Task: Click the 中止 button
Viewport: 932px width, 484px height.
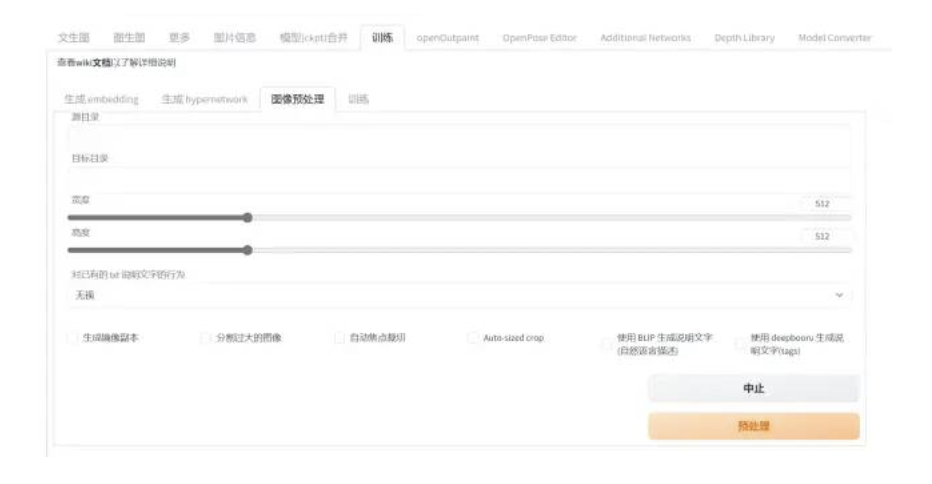Action: coord(754,388)
